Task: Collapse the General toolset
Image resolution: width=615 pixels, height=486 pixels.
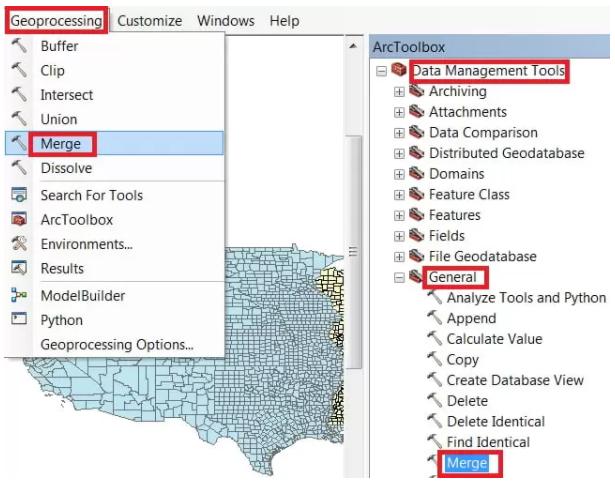Action: click(x=399, y=278)
